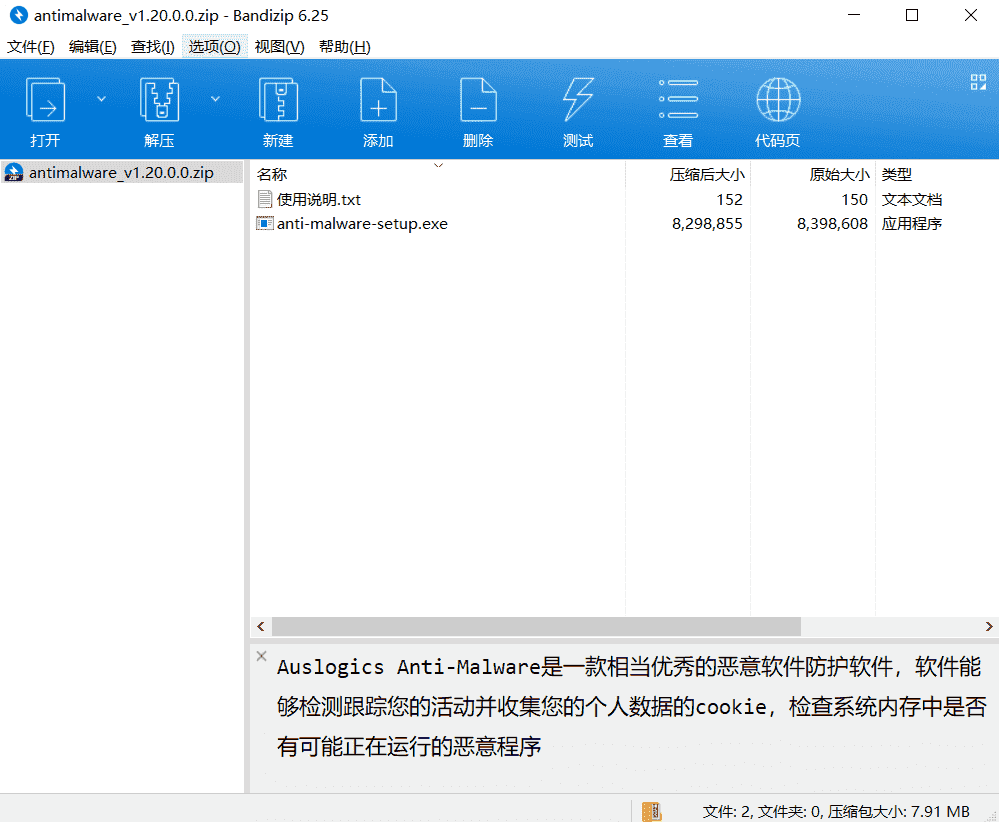Open the 编辑(E) menu
The height and width of the screenshot is (822, 999).
click(92, 47)
